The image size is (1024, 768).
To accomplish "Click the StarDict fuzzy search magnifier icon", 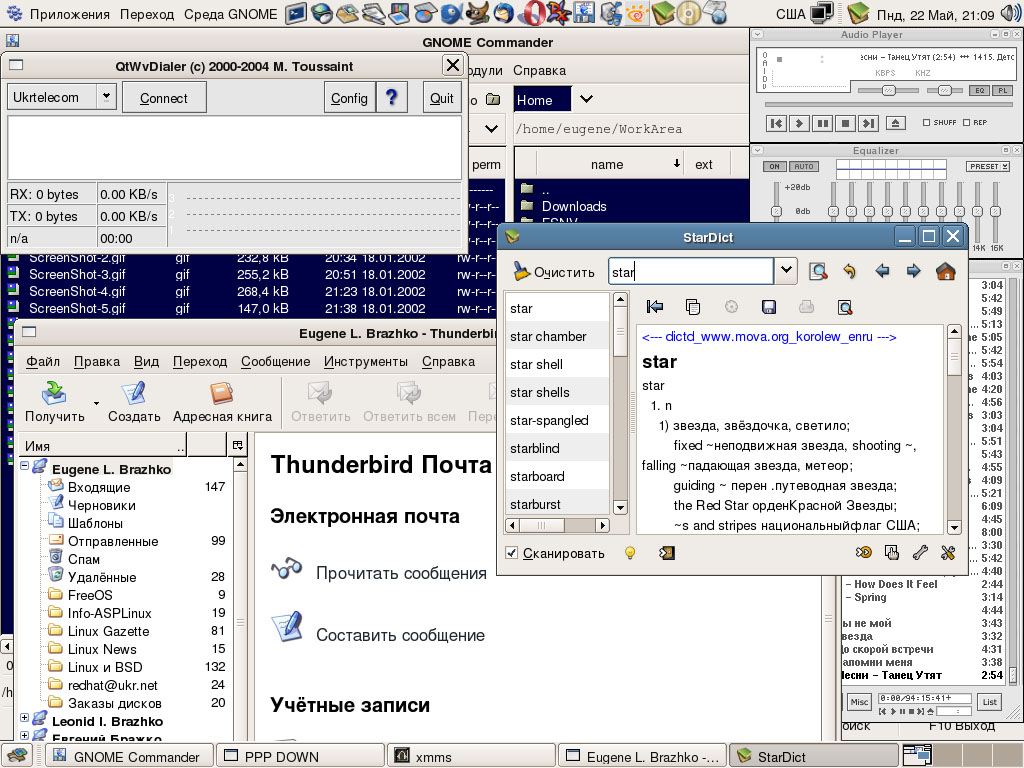I will tap(818, 272).
